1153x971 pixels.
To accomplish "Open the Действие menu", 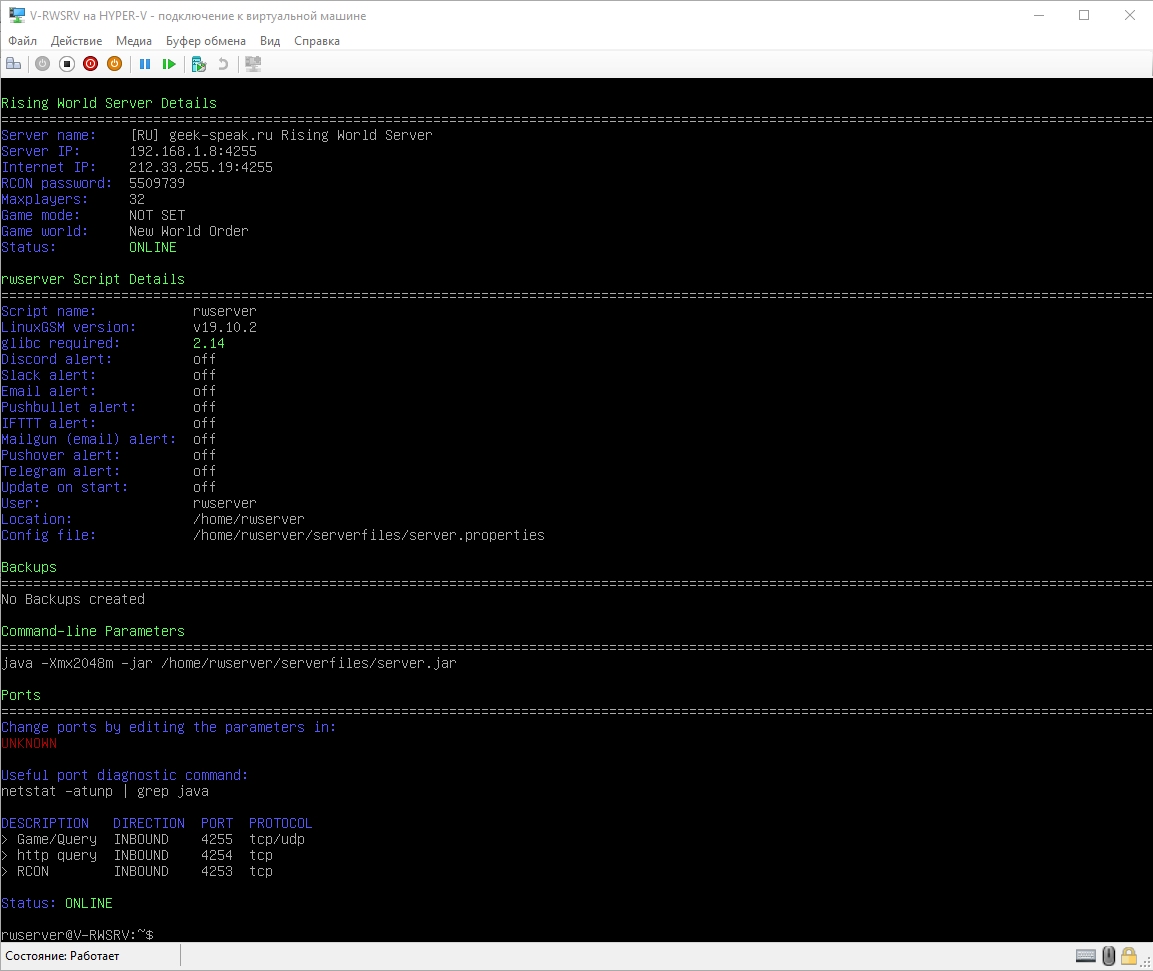I will pos(76,41).
